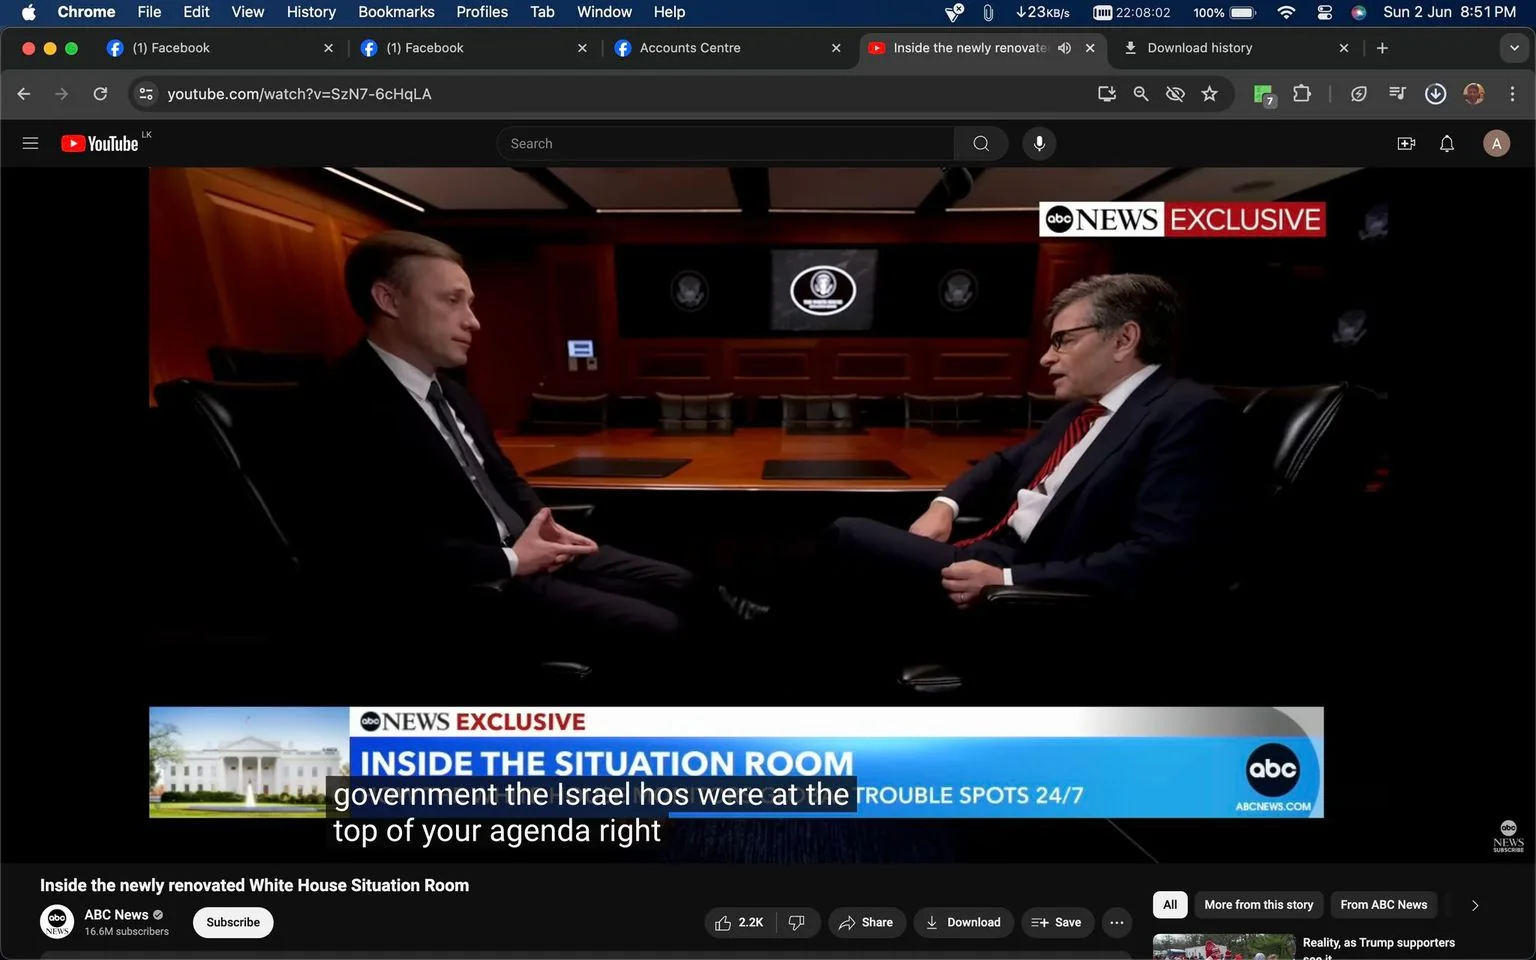
Task: Open zoom magnifier icon in address bar
Action: [1141, 94]
